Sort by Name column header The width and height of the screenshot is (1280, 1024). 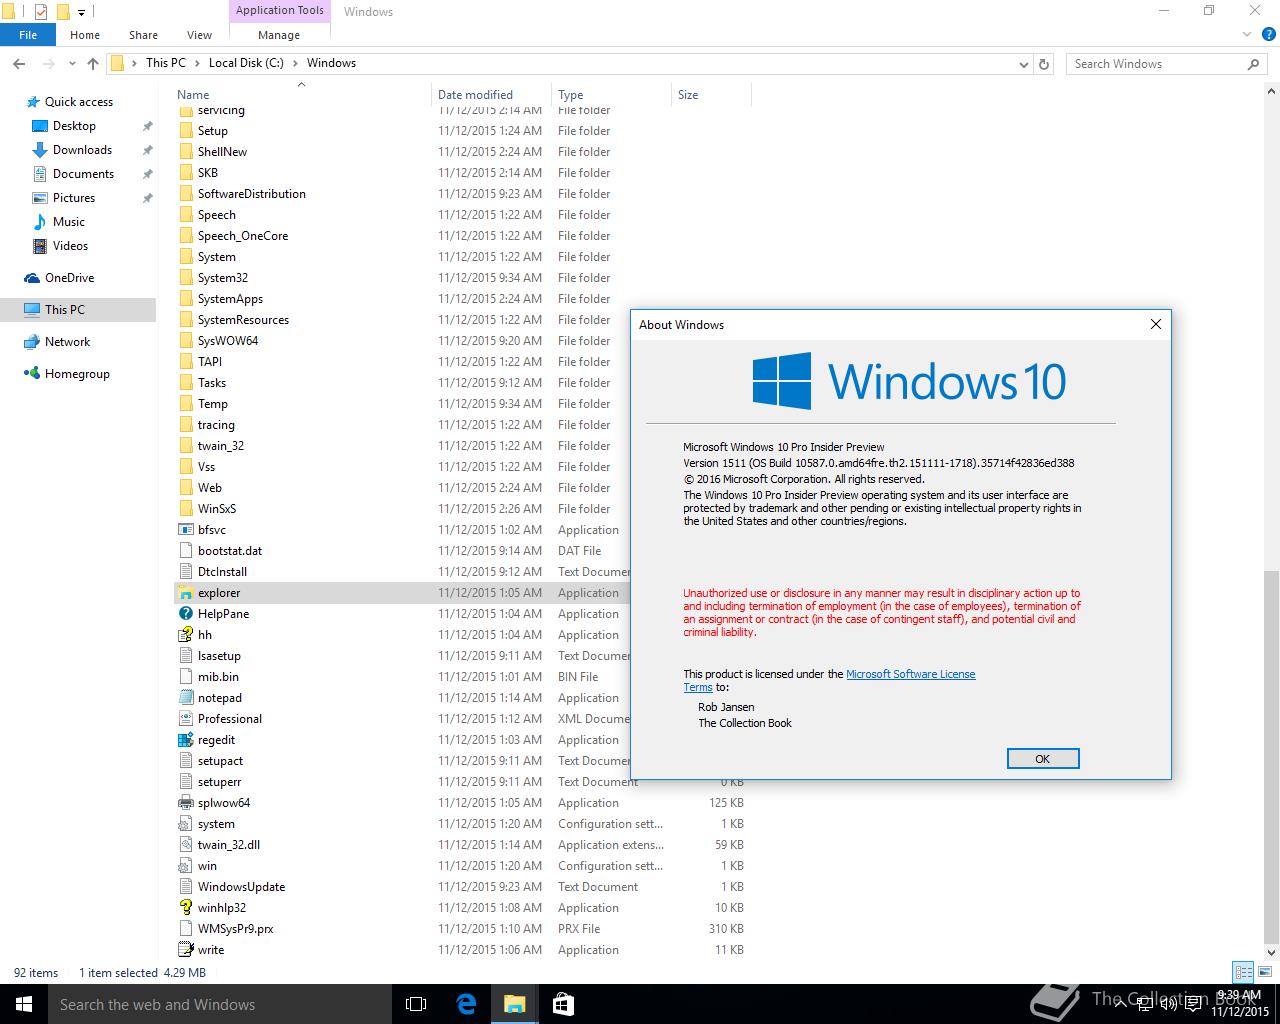pos(301,95)
